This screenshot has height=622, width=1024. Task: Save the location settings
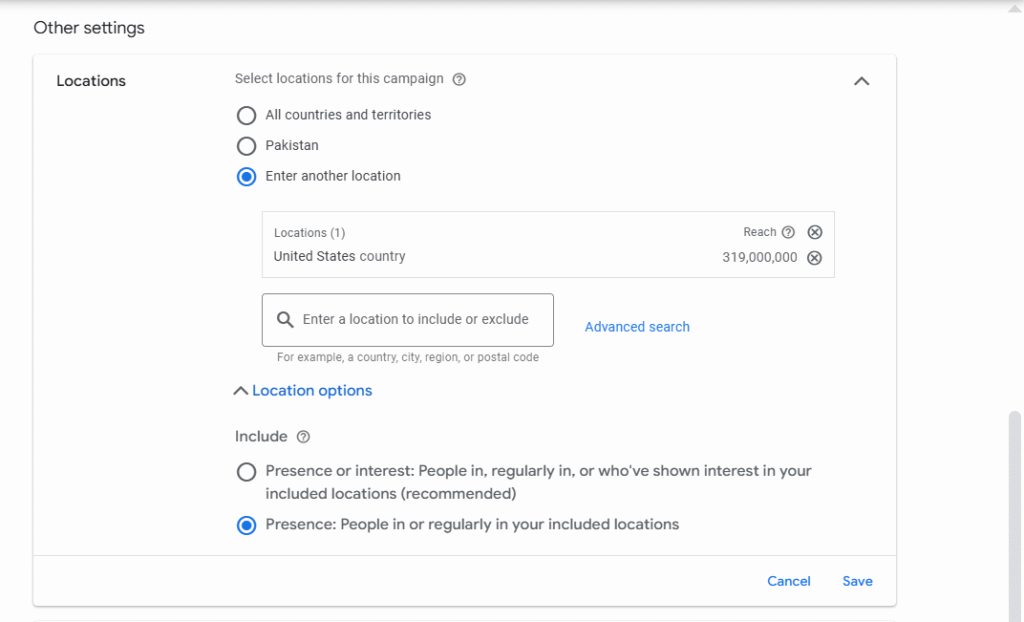point(857,581)
